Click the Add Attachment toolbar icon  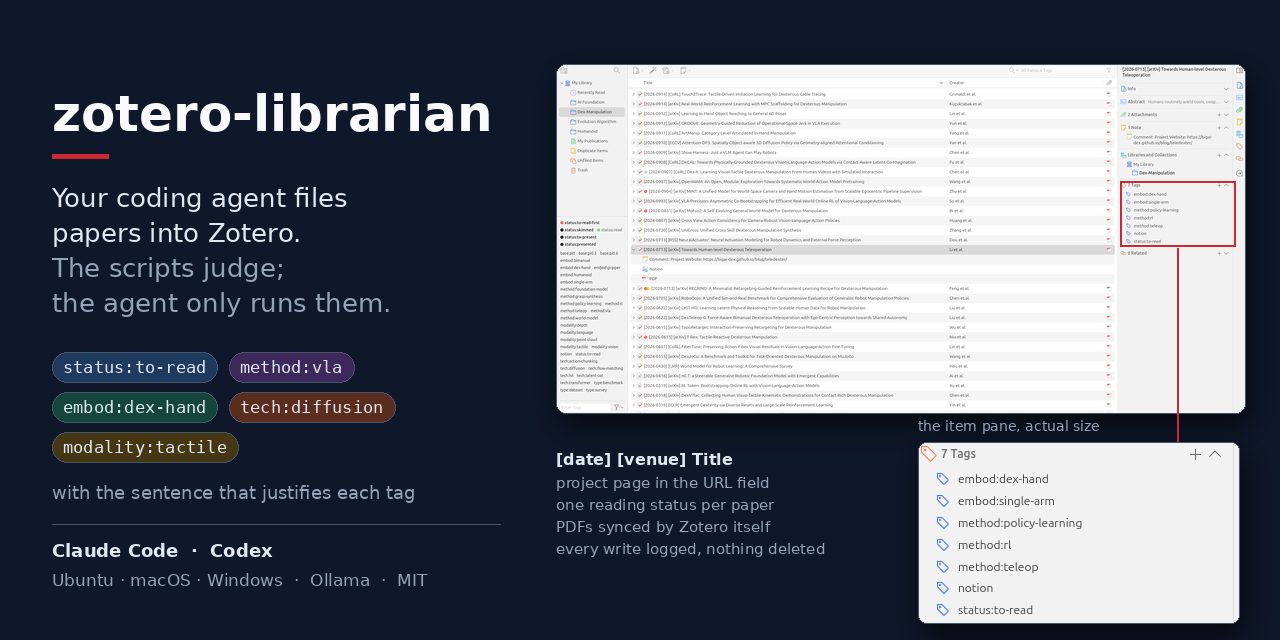[x=666, y=70]
